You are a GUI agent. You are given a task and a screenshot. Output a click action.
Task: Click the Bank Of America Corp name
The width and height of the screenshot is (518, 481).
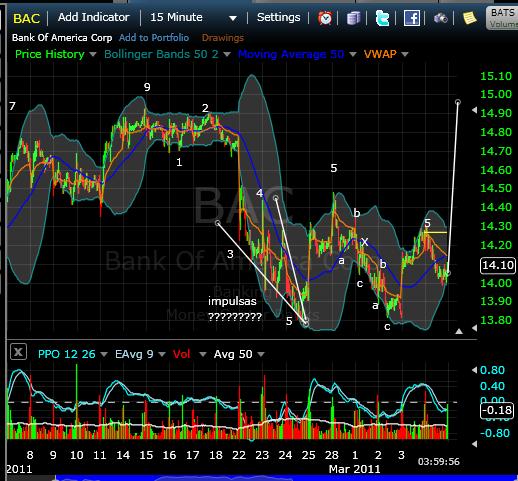(x=62, y=38)
